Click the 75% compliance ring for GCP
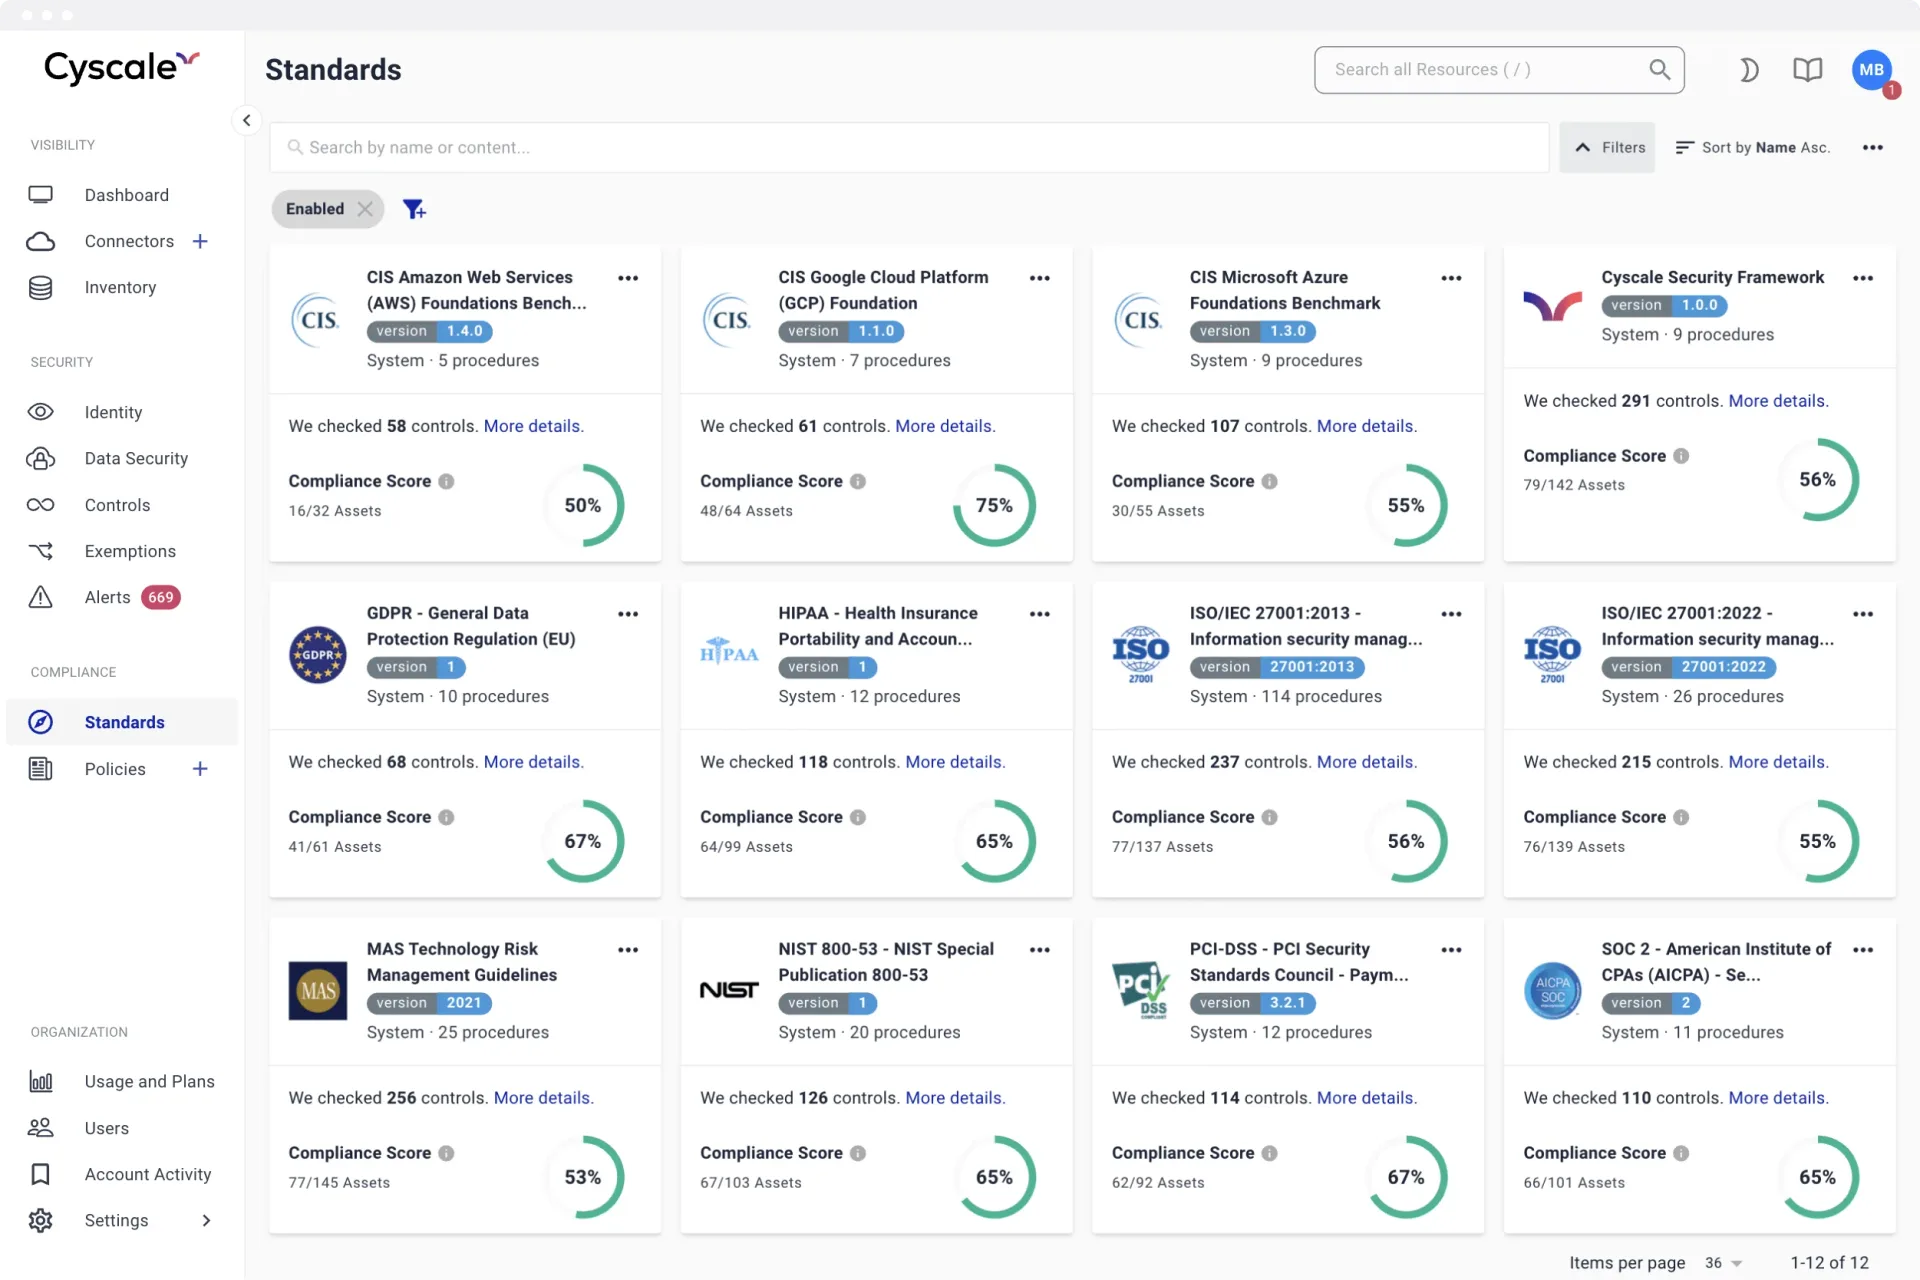 [994, 506]
